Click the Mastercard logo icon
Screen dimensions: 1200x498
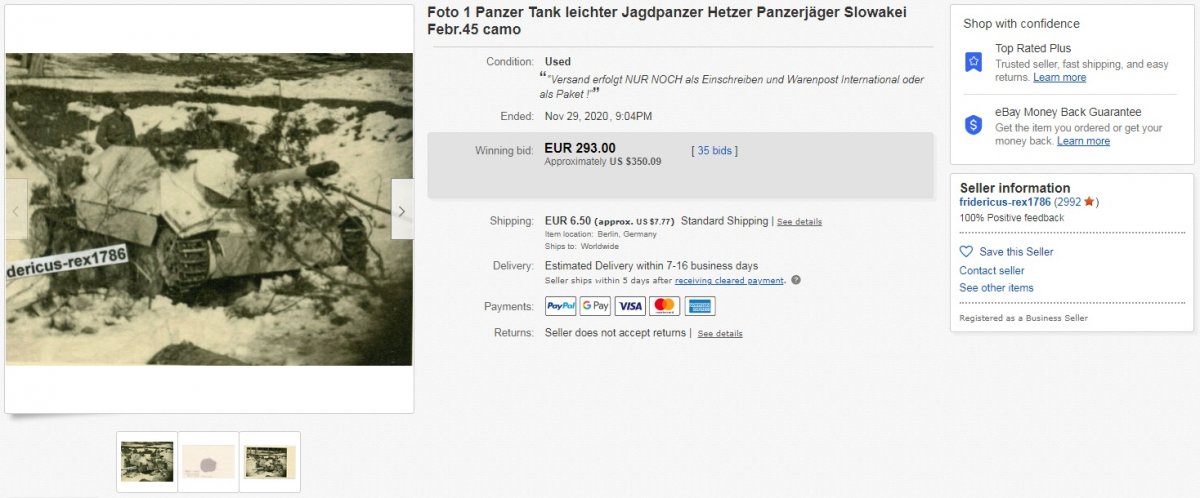click(x=665, y=307)
